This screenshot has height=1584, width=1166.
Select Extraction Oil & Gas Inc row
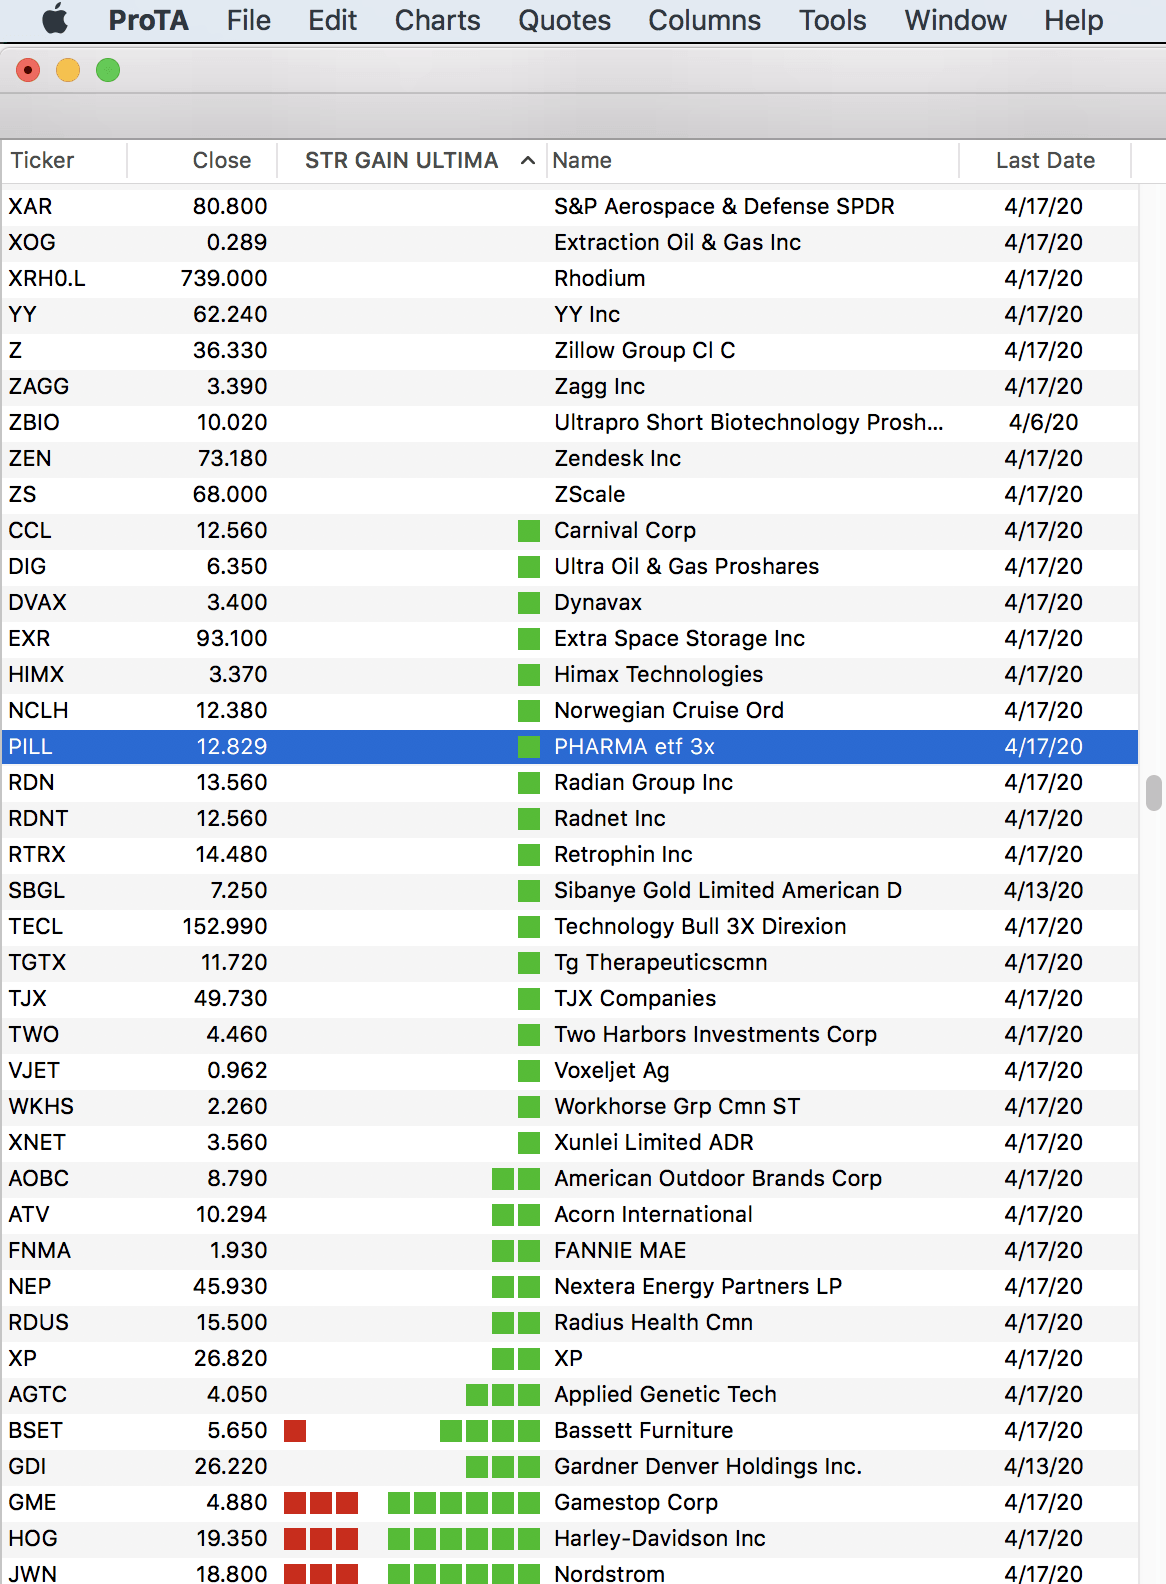click(x=569, y=242)
